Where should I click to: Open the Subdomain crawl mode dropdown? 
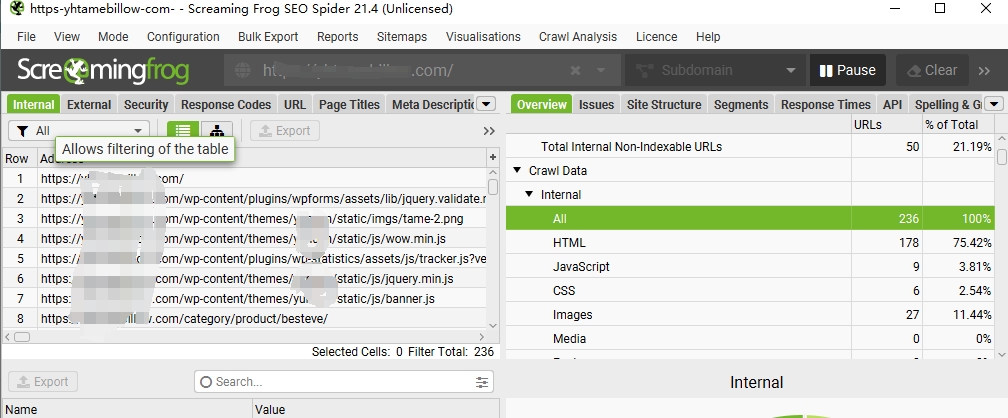pos(715,70)
